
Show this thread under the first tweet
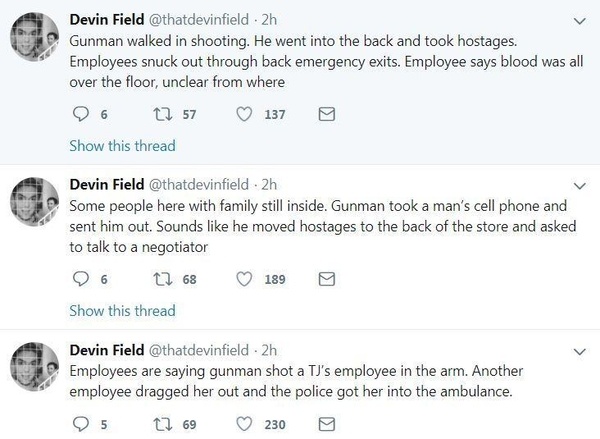(122, 146)
